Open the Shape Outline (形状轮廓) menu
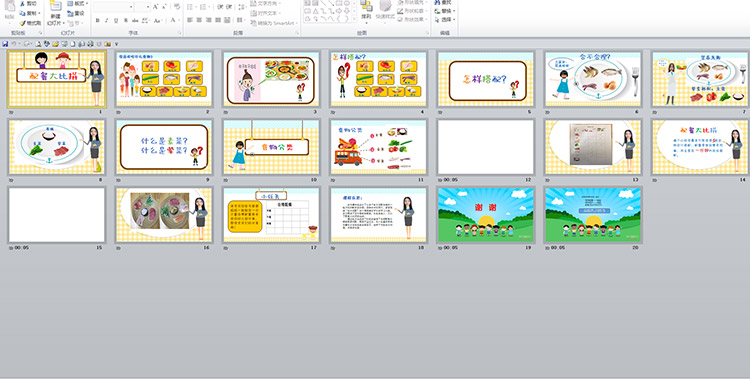This screenshot has width=750, height=379. pyautogui.click(x=413, y=11)
